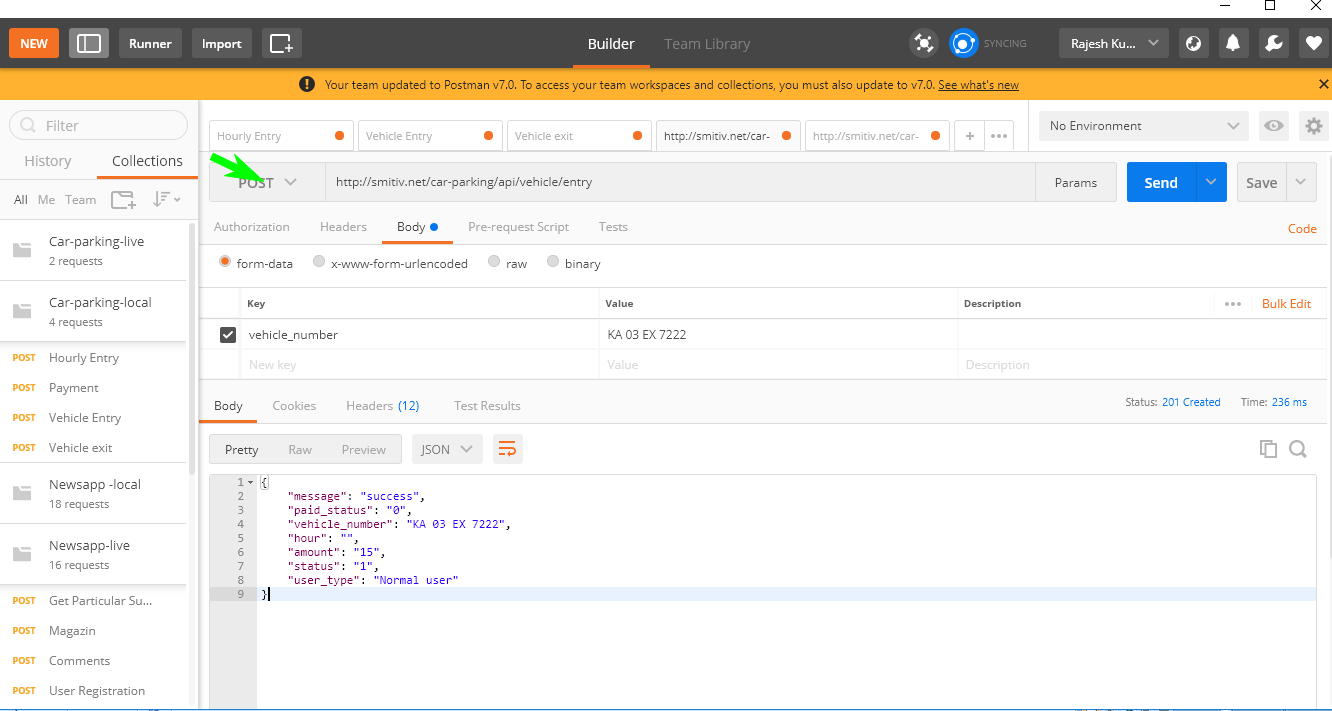Switch to Team Library tab
The image size is (1332, 711).
click(707, 44)
